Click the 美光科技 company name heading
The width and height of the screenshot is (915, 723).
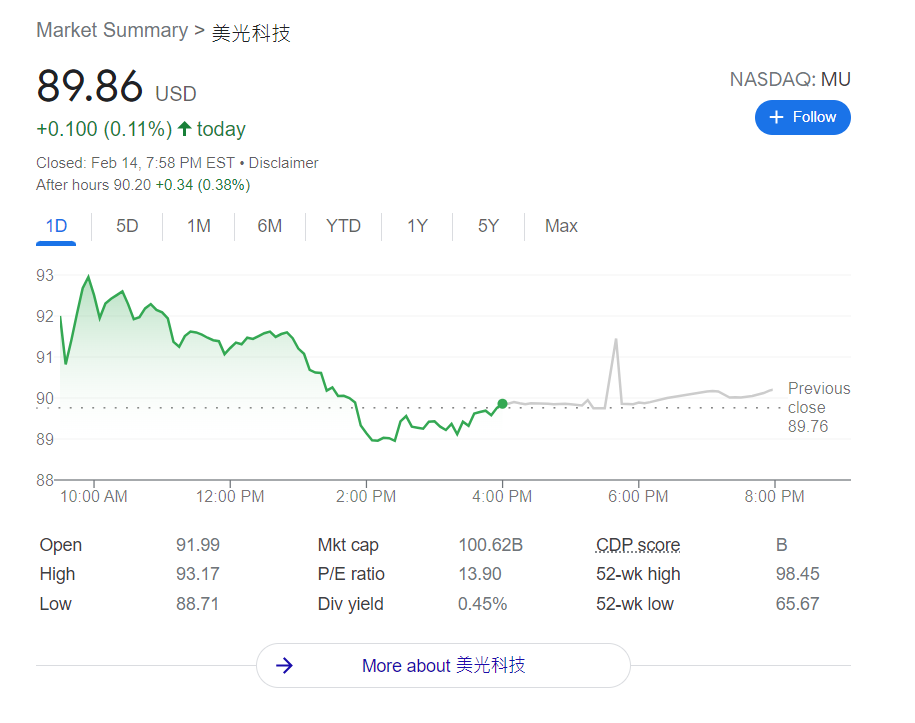[x=251, y=32]
